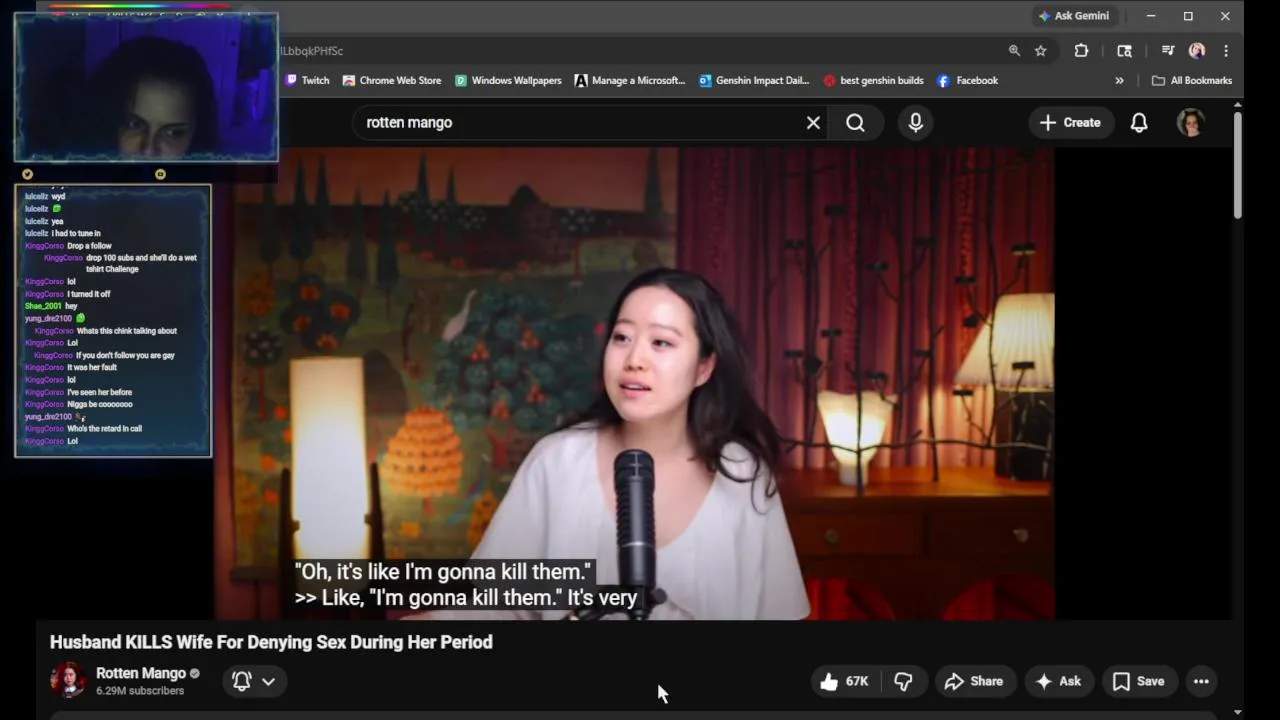This screenshot has width=1280, height=720.
Task: Click the Twitter icon under the webcam
Action: point(28,174)
